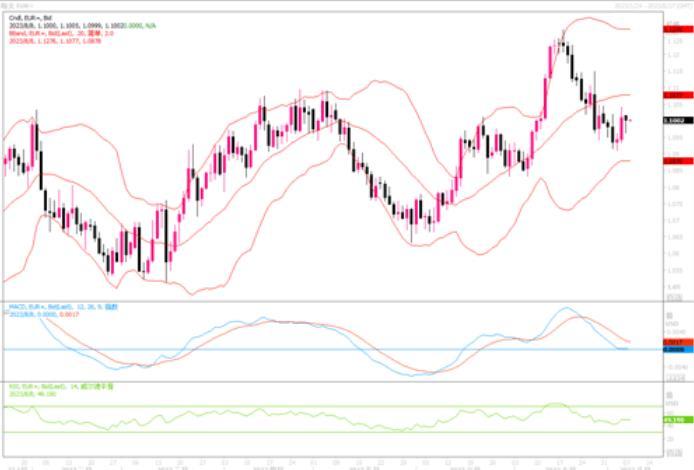Click the chart title text at top left
Viewport: 694px width, 470px height.
[18, 5]
